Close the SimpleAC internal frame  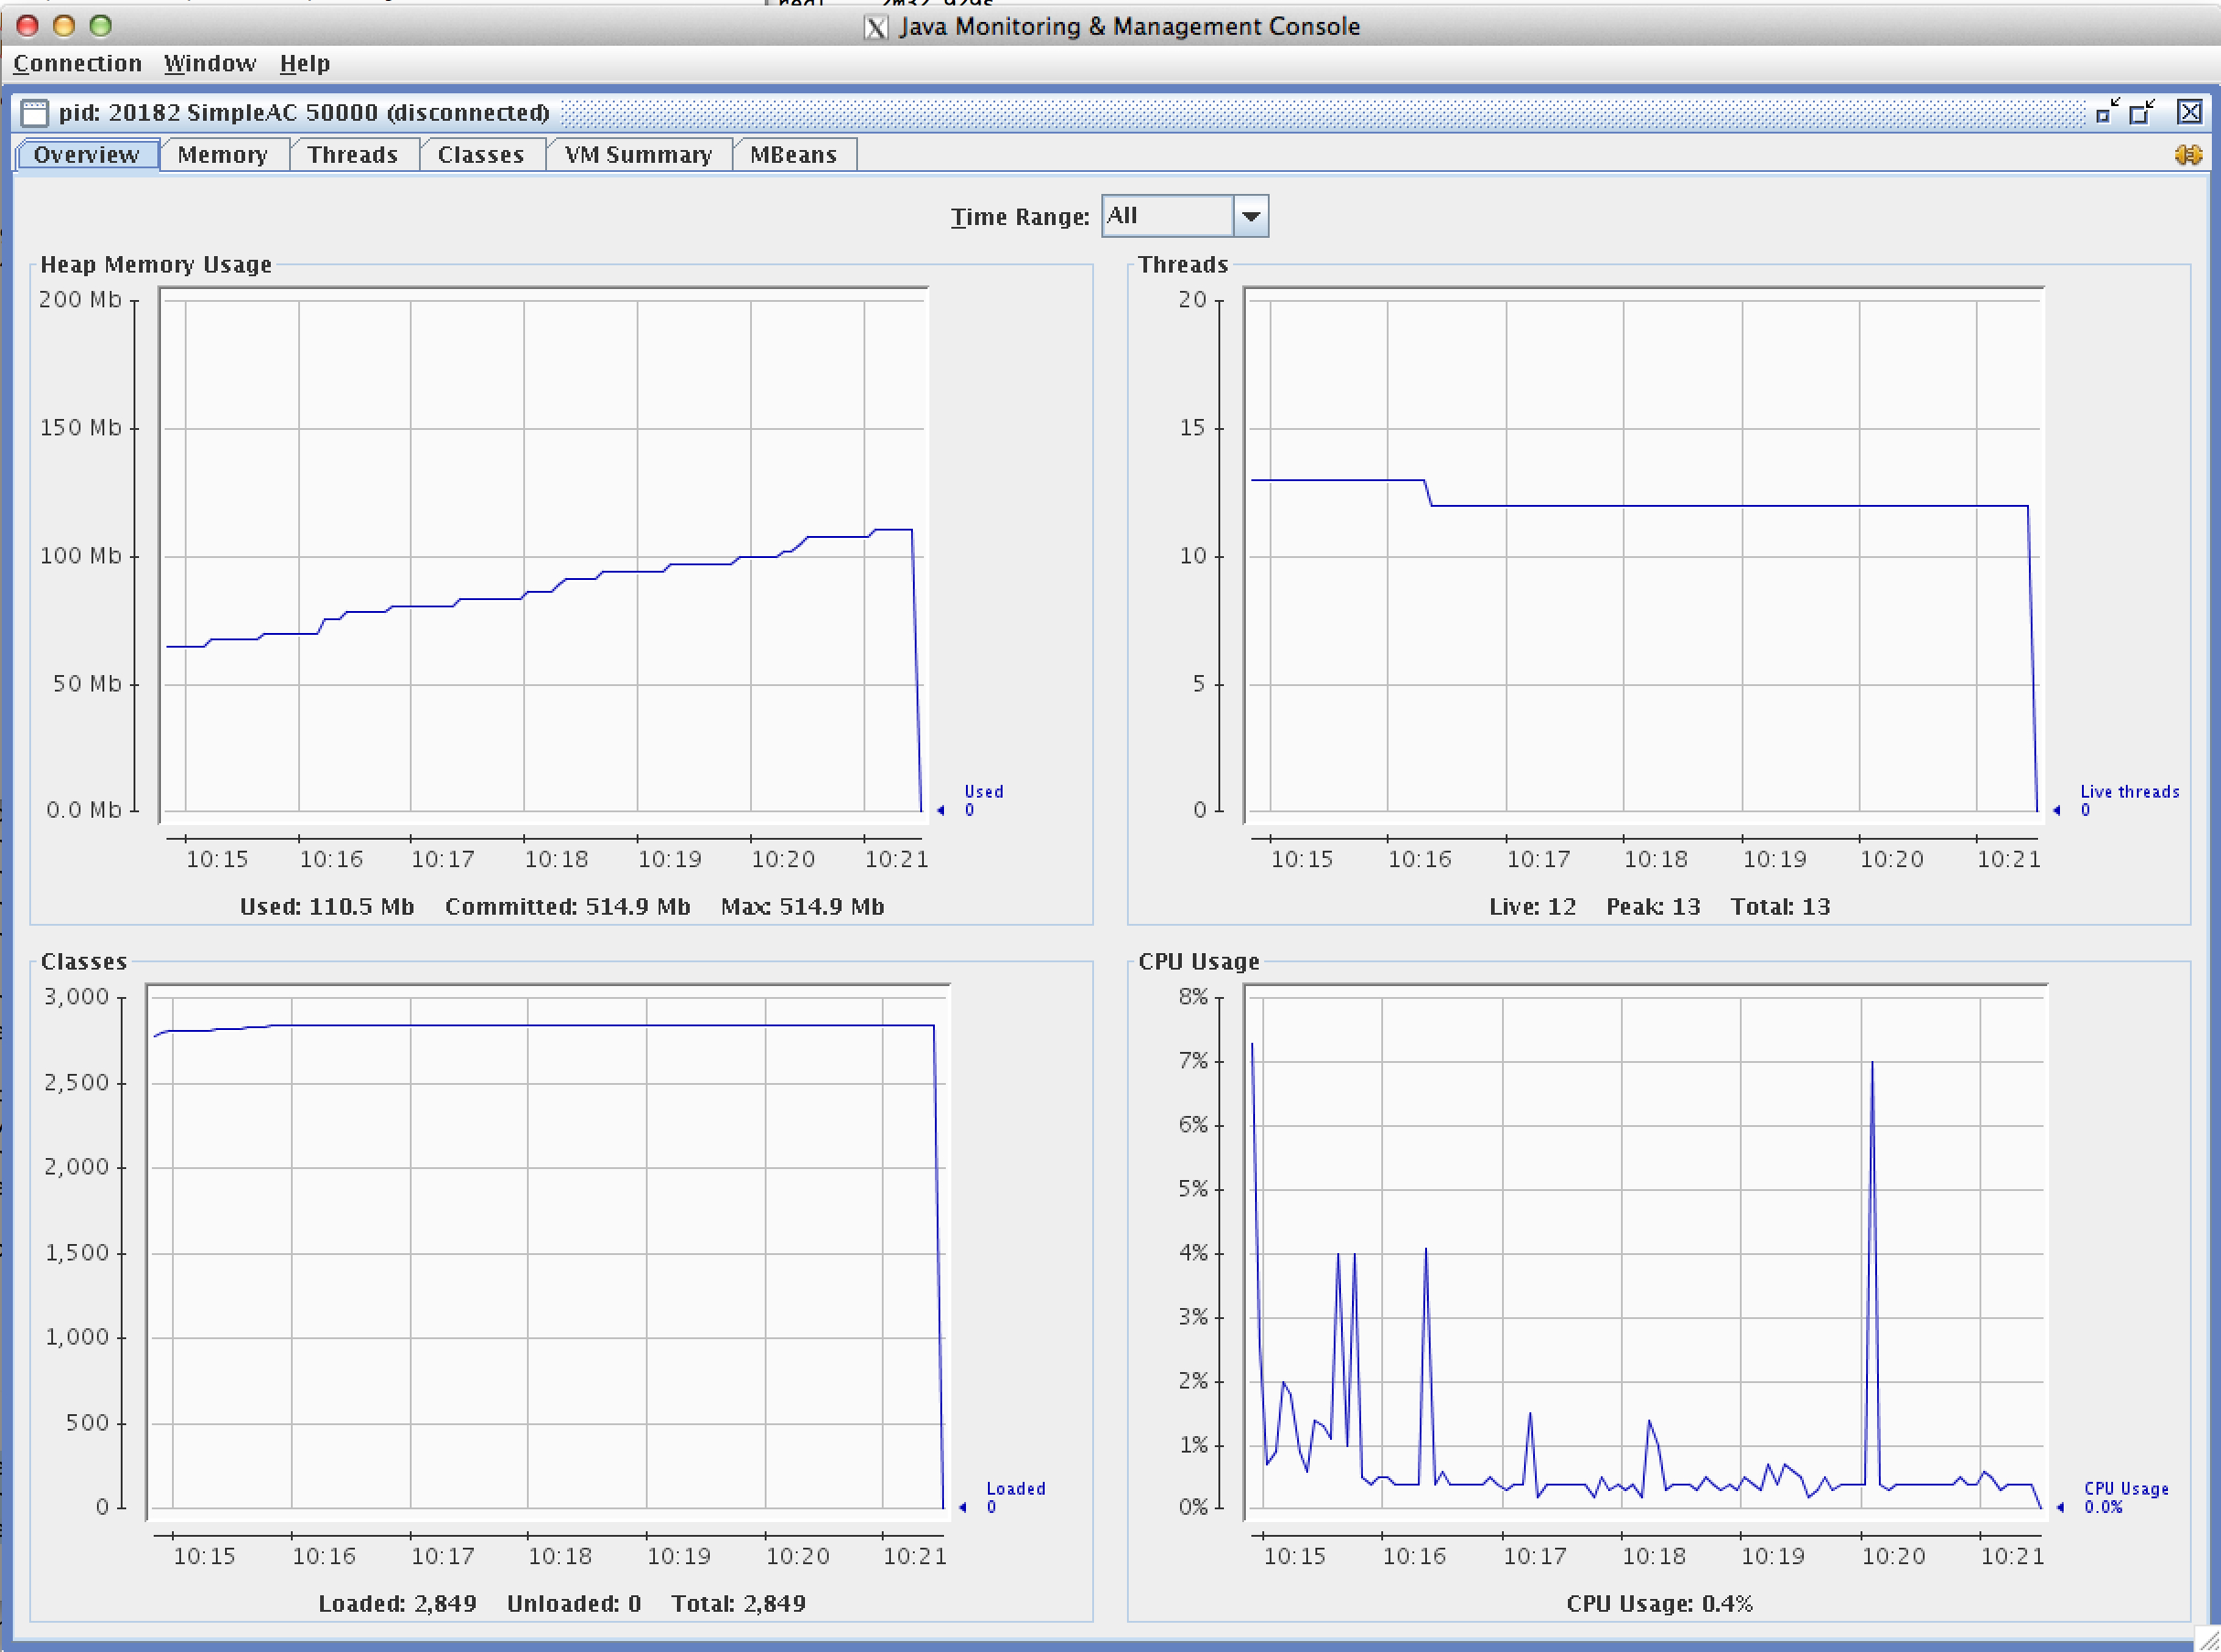pyautogui.click(x=2189, y=111)
